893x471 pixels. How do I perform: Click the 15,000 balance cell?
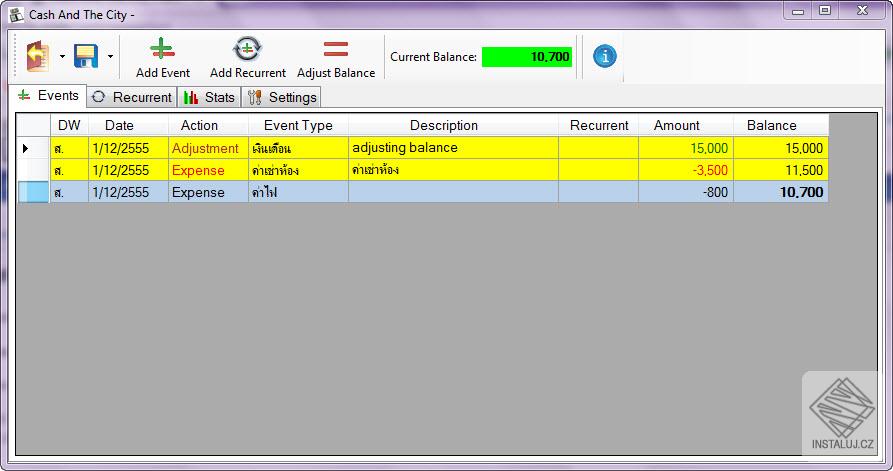(781, 148)
